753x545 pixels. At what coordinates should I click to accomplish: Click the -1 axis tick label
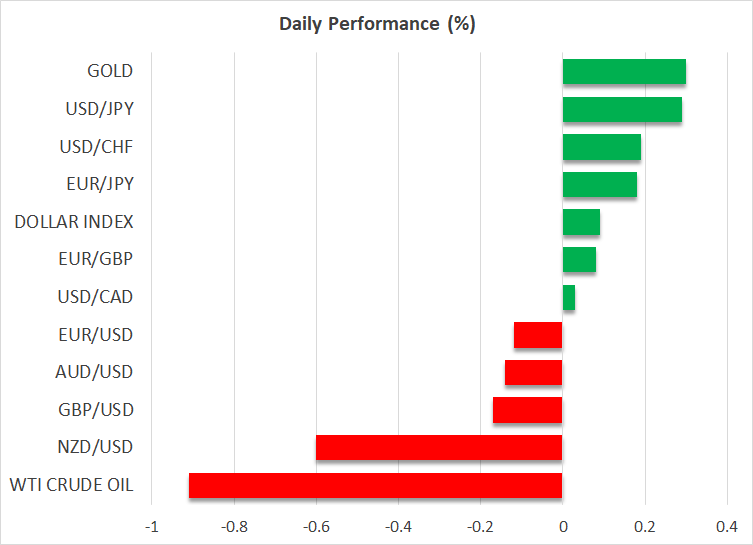pyautogui.click(x=152, y=526)
